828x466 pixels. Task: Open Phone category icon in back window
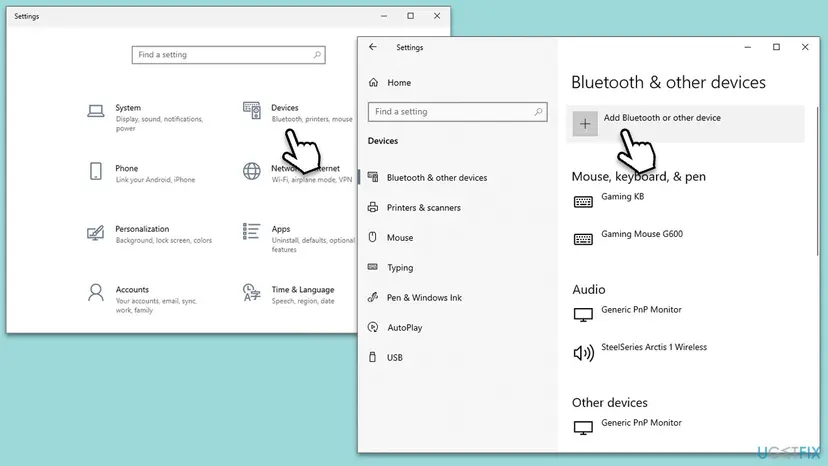[96, 171]
